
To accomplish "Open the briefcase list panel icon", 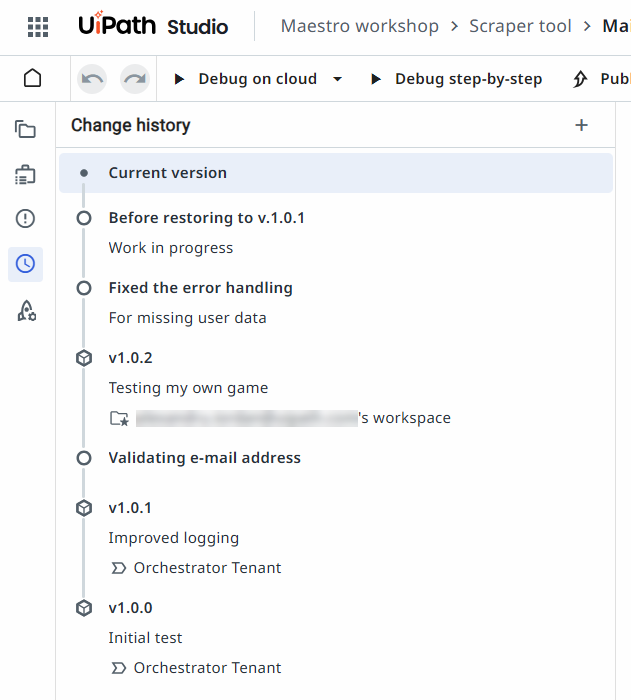I will point(25,175).
